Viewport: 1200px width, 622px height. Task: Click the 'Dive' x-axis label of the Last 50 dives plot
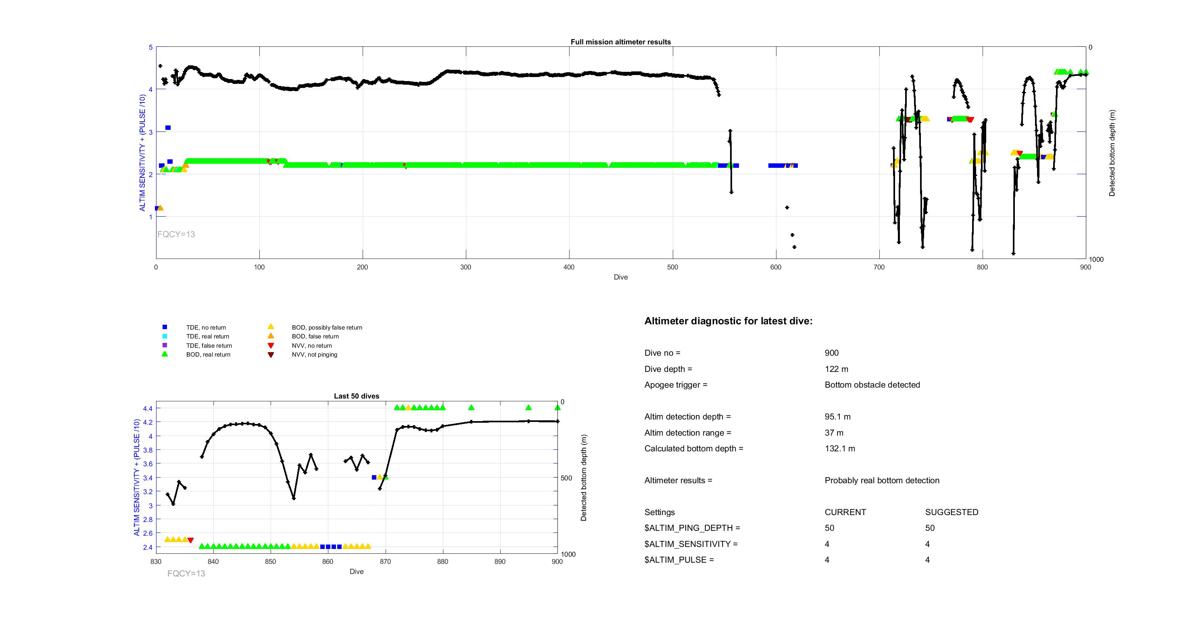(357, 571)
